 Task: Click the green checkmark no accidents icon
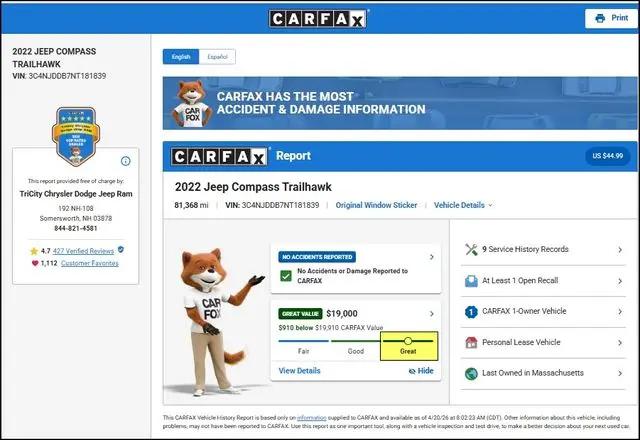(286, 276)
